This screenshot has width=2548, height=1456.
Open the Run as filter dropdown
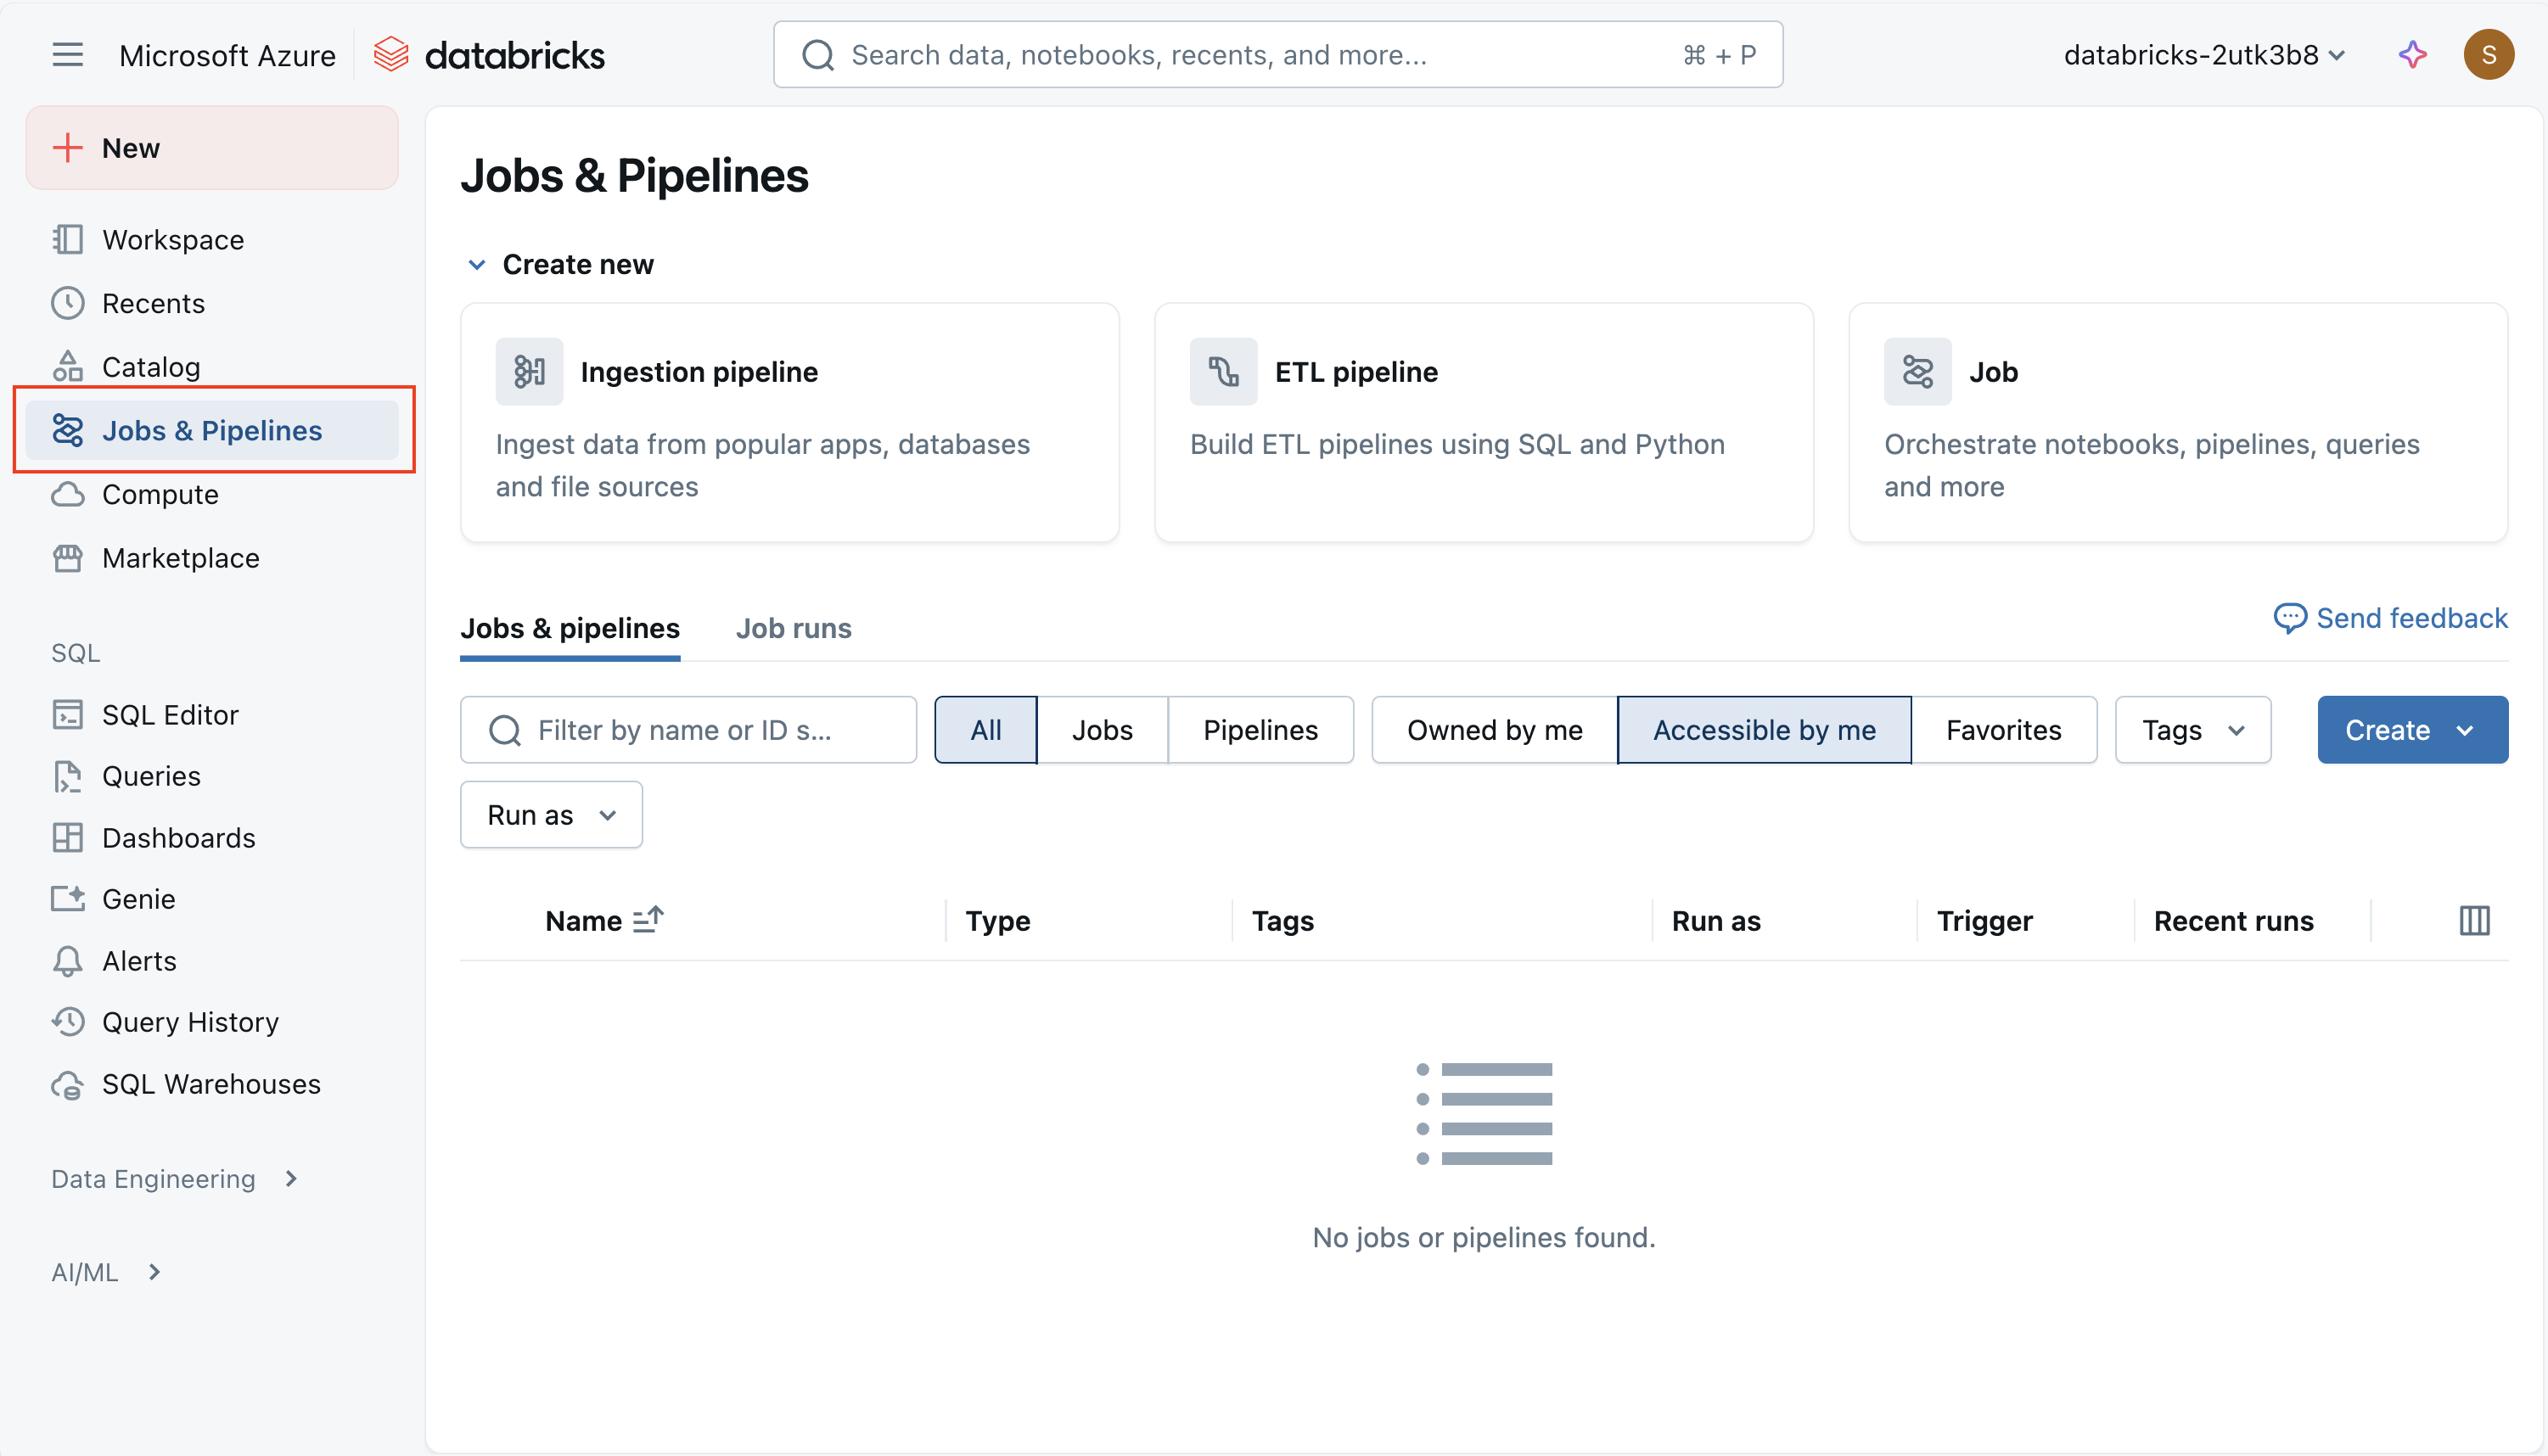coord(551,815)
